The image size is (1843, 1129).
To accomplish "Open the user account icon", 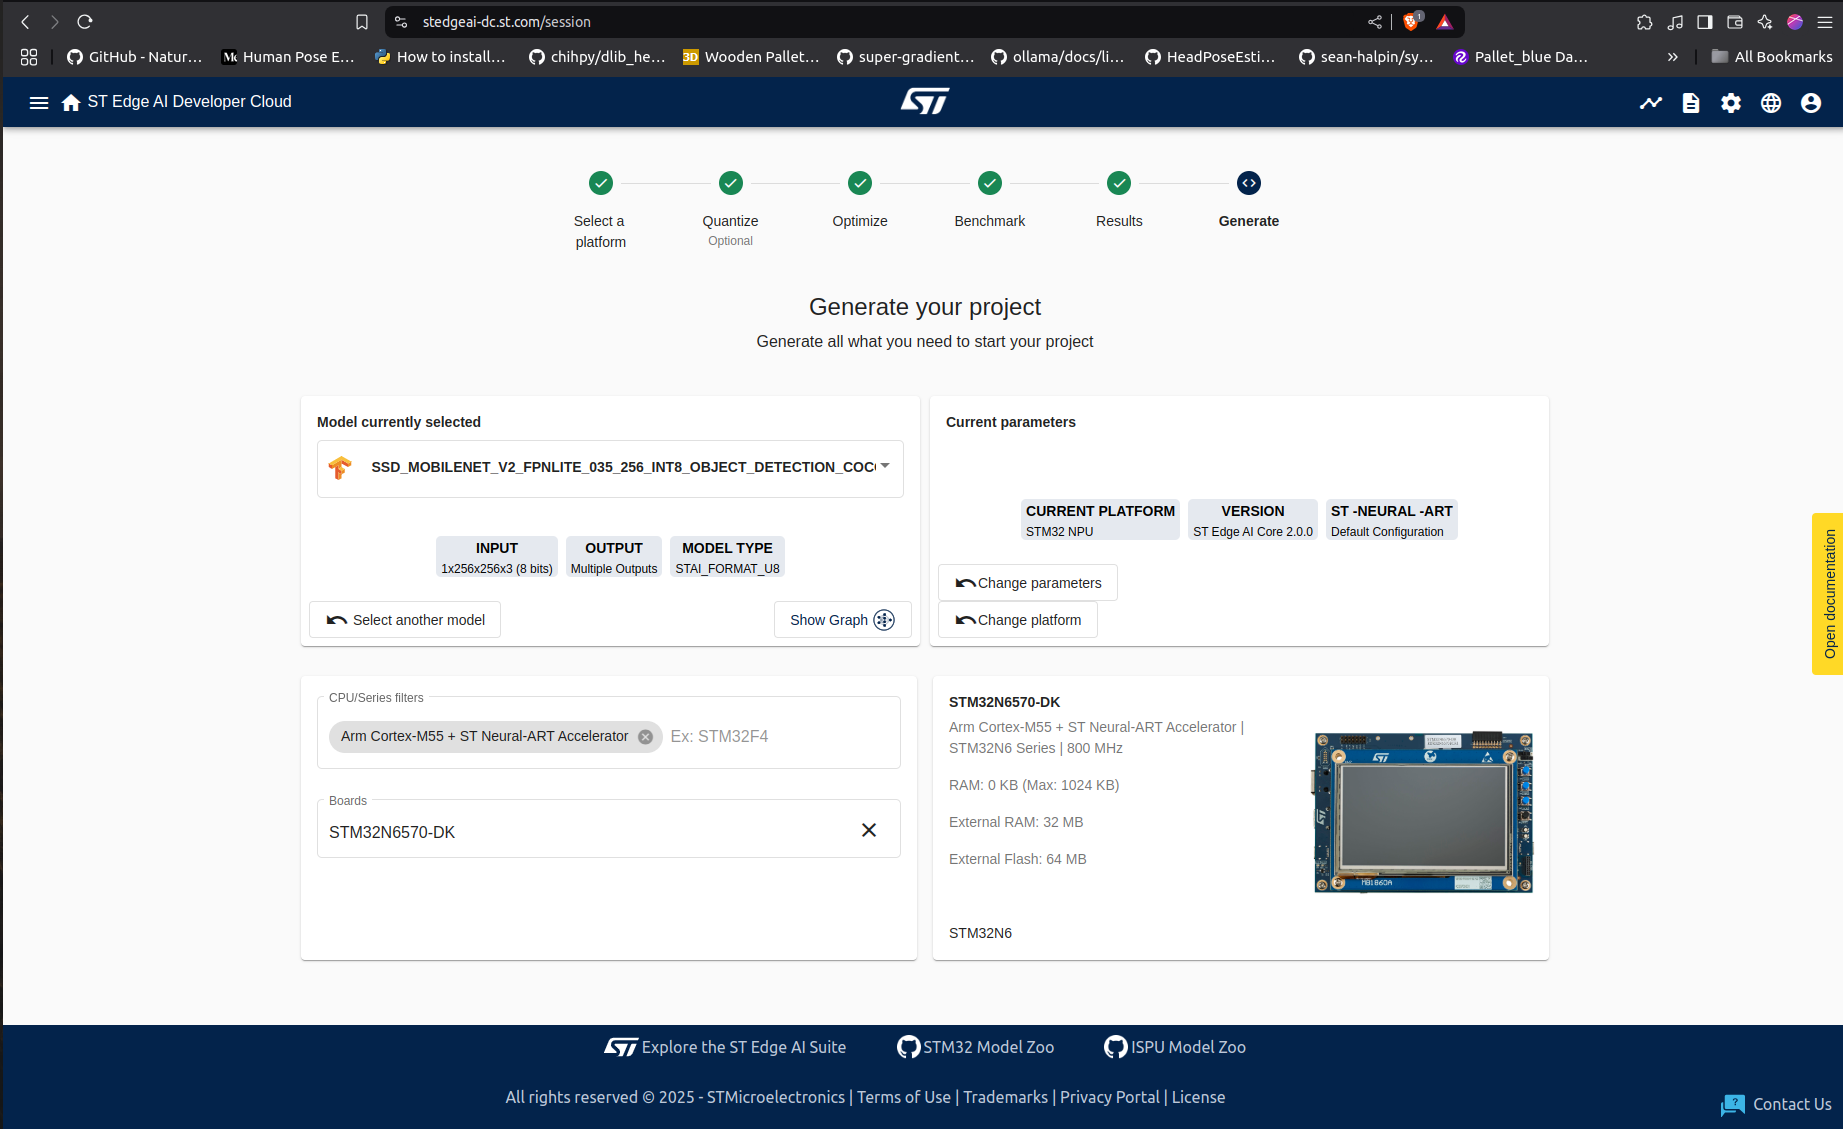I will [x=1810, y=102].
